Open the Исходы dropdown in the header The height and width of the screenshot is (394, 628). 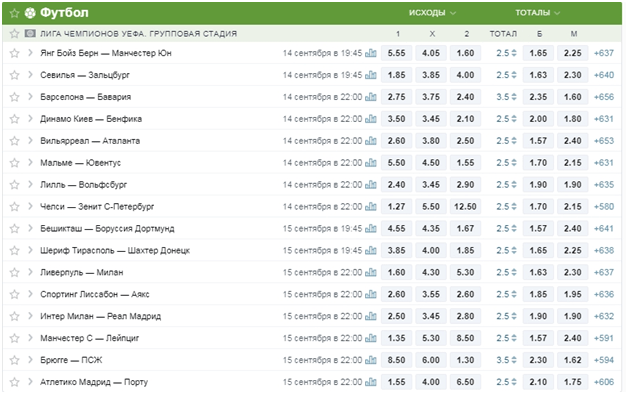point(432,13)
